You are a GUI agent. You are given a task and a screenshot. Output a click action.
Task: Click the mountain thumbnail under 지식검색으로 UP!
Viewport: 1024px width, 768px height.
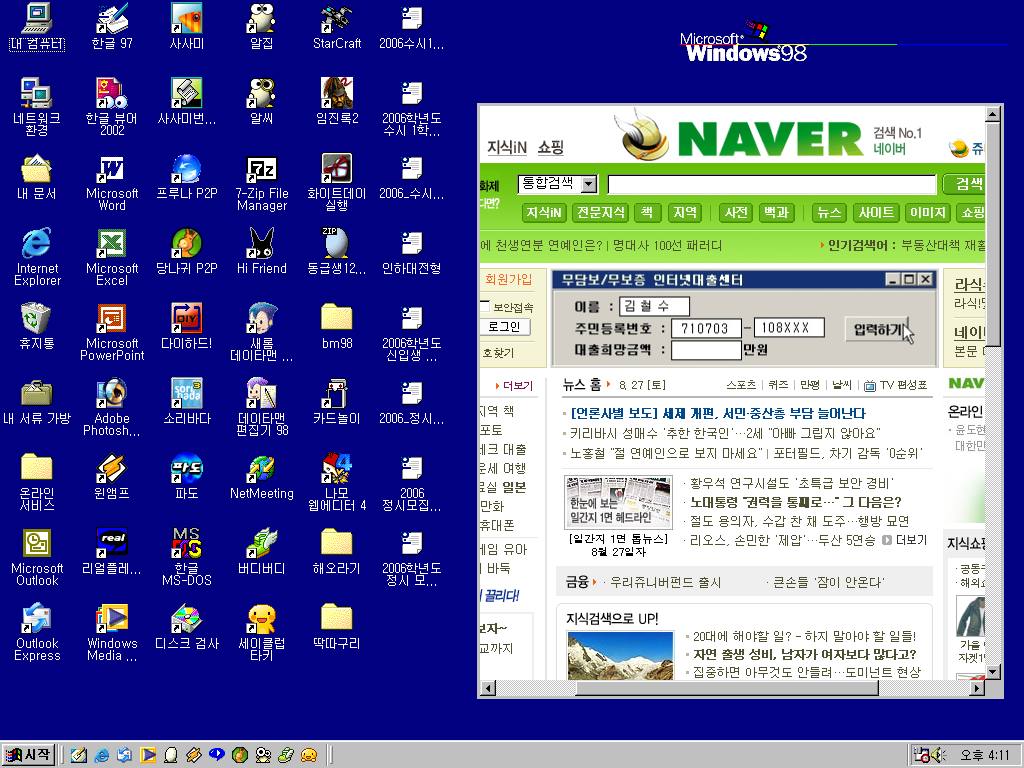[620, 656]
